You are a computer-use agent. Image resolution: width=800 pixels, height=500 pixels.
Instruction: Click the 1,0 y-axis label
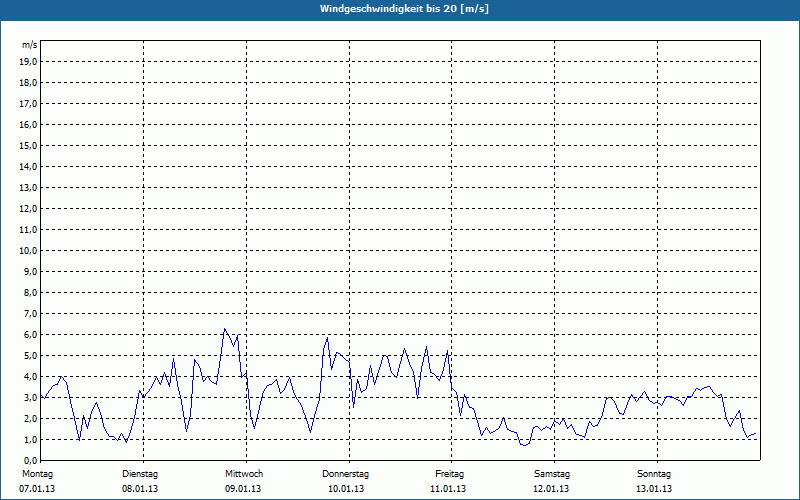(31, 439)
